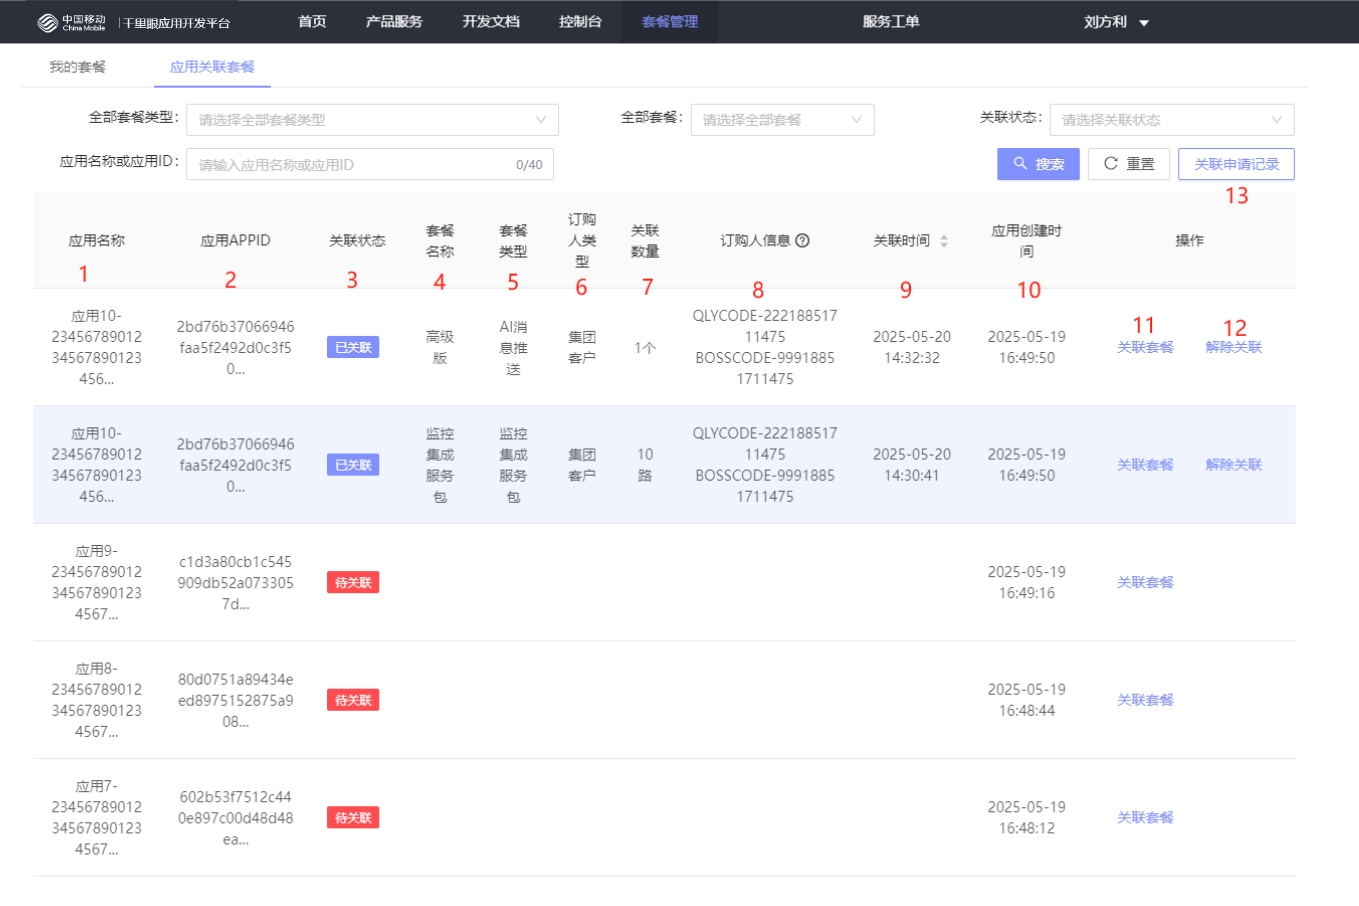This screenshot has width=1359, height=906.
Task: Click the help icon beside 订购人信息
Action: click(x=802, y=240)
